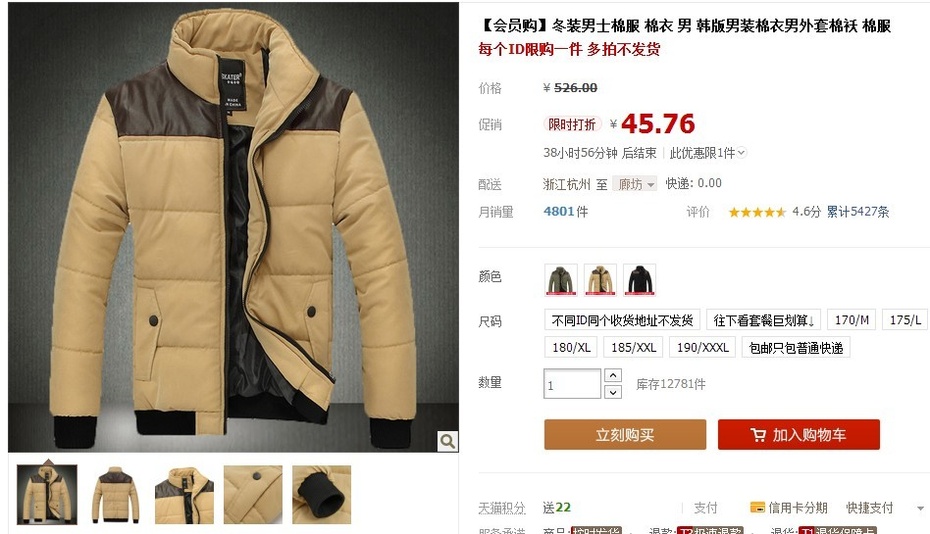Screen dimensions: 930x534
Task: Select the khaki jacket color swatch
Action: point(600,279)
